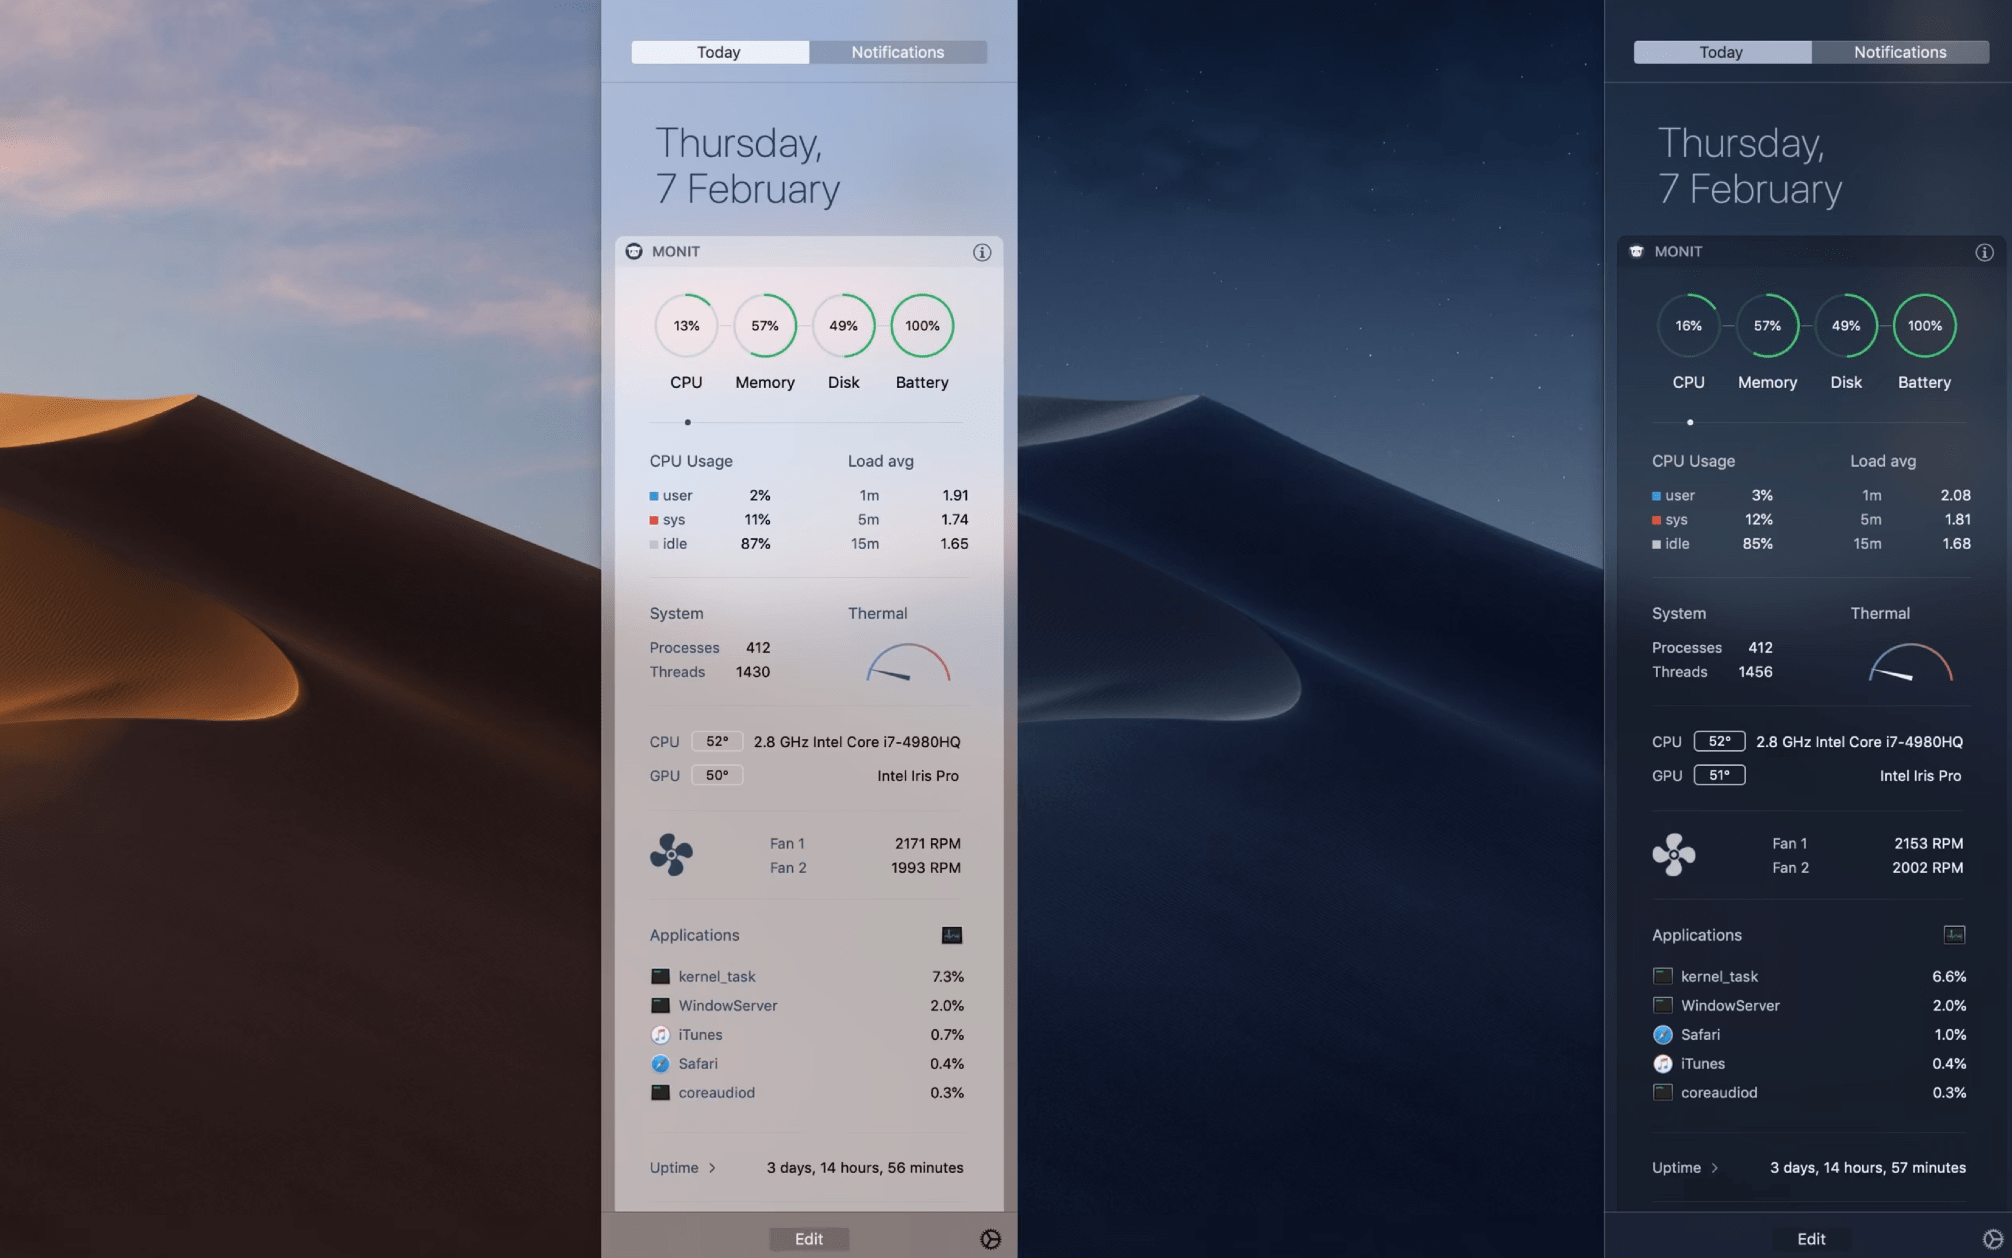This screenshot has height=1258, width=2012.
Task: Click Processes 412 value in light widget
Action: 758,647
